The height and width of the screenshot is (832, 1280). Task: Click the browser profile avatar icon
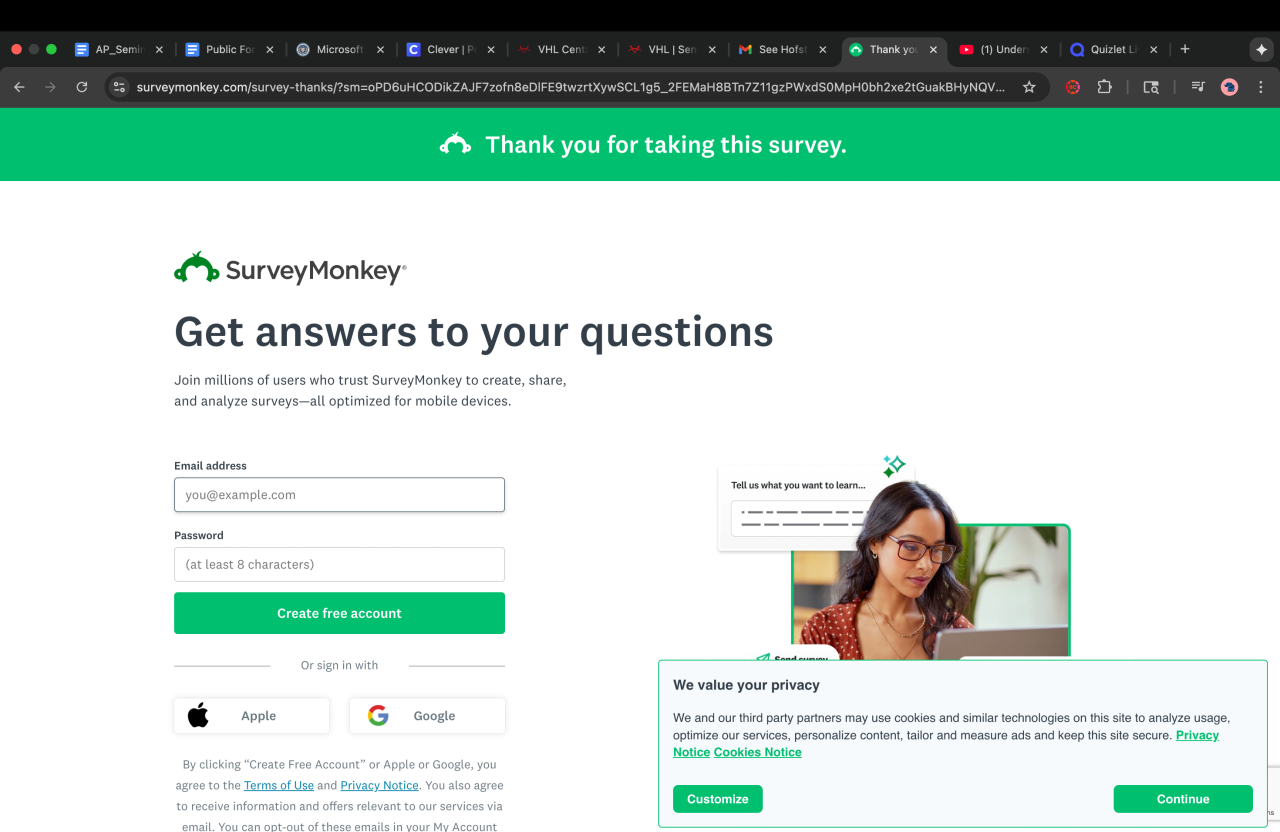pyautogui.click(x=1230, y=87)
